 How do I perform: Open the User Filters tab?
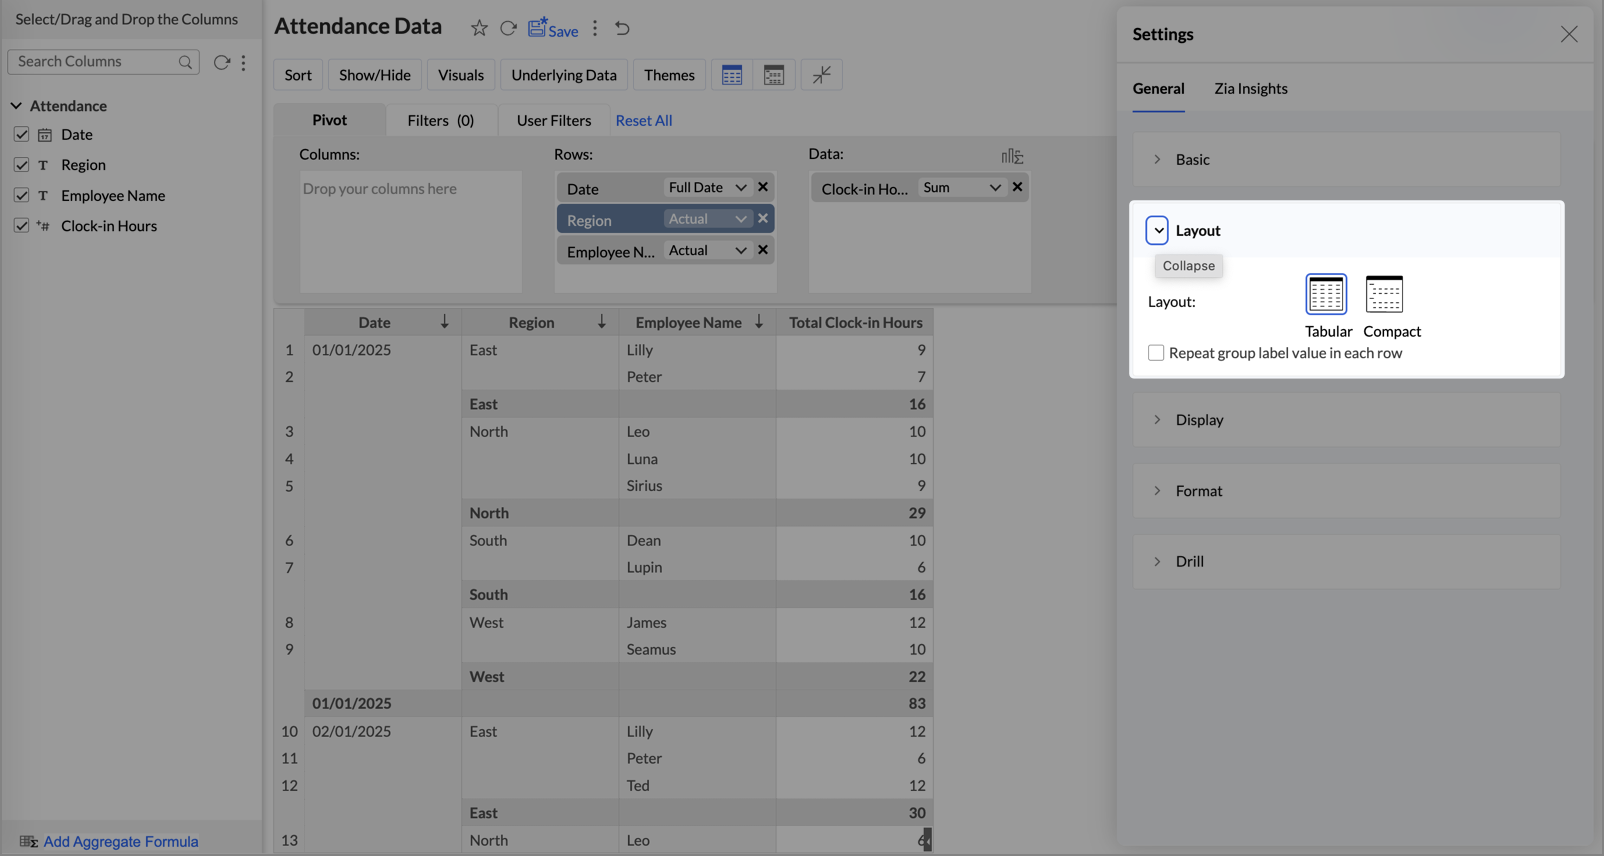point(554,120)
